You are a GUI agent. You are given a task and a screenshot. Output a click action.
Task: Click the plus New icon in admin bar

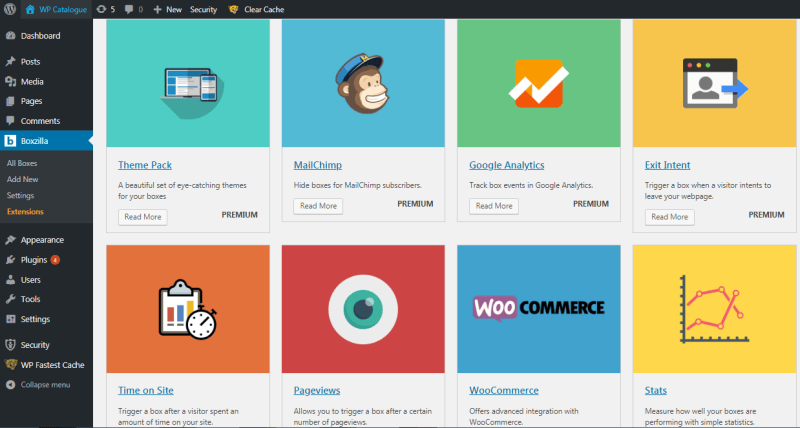[x=158, y=9]
